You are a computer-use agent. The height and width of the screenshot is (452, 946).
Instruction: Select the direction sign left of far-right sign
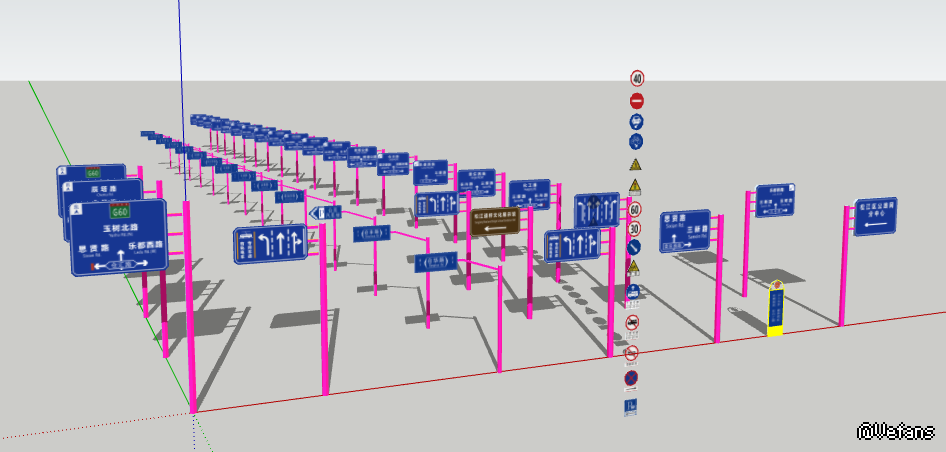pos(775,200)
